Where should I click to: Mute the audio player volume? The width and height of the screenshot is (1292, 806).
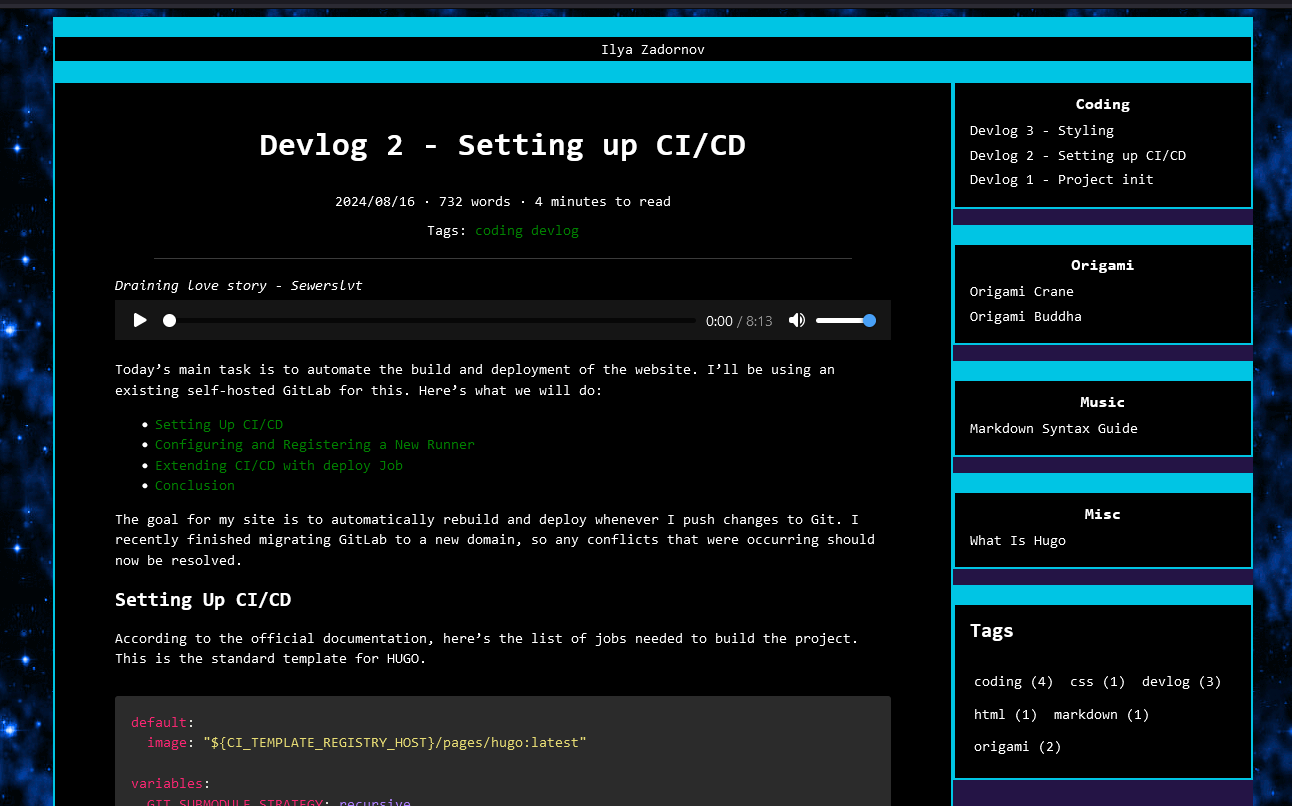click(x=797, y=320)
